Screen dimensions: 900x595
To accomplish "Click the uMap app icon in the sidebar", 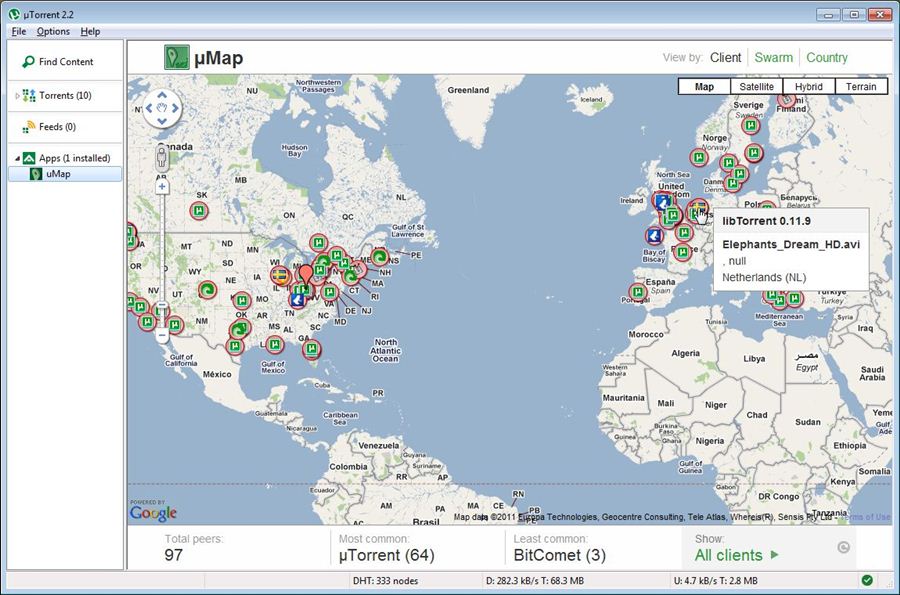I will point(36,174).
